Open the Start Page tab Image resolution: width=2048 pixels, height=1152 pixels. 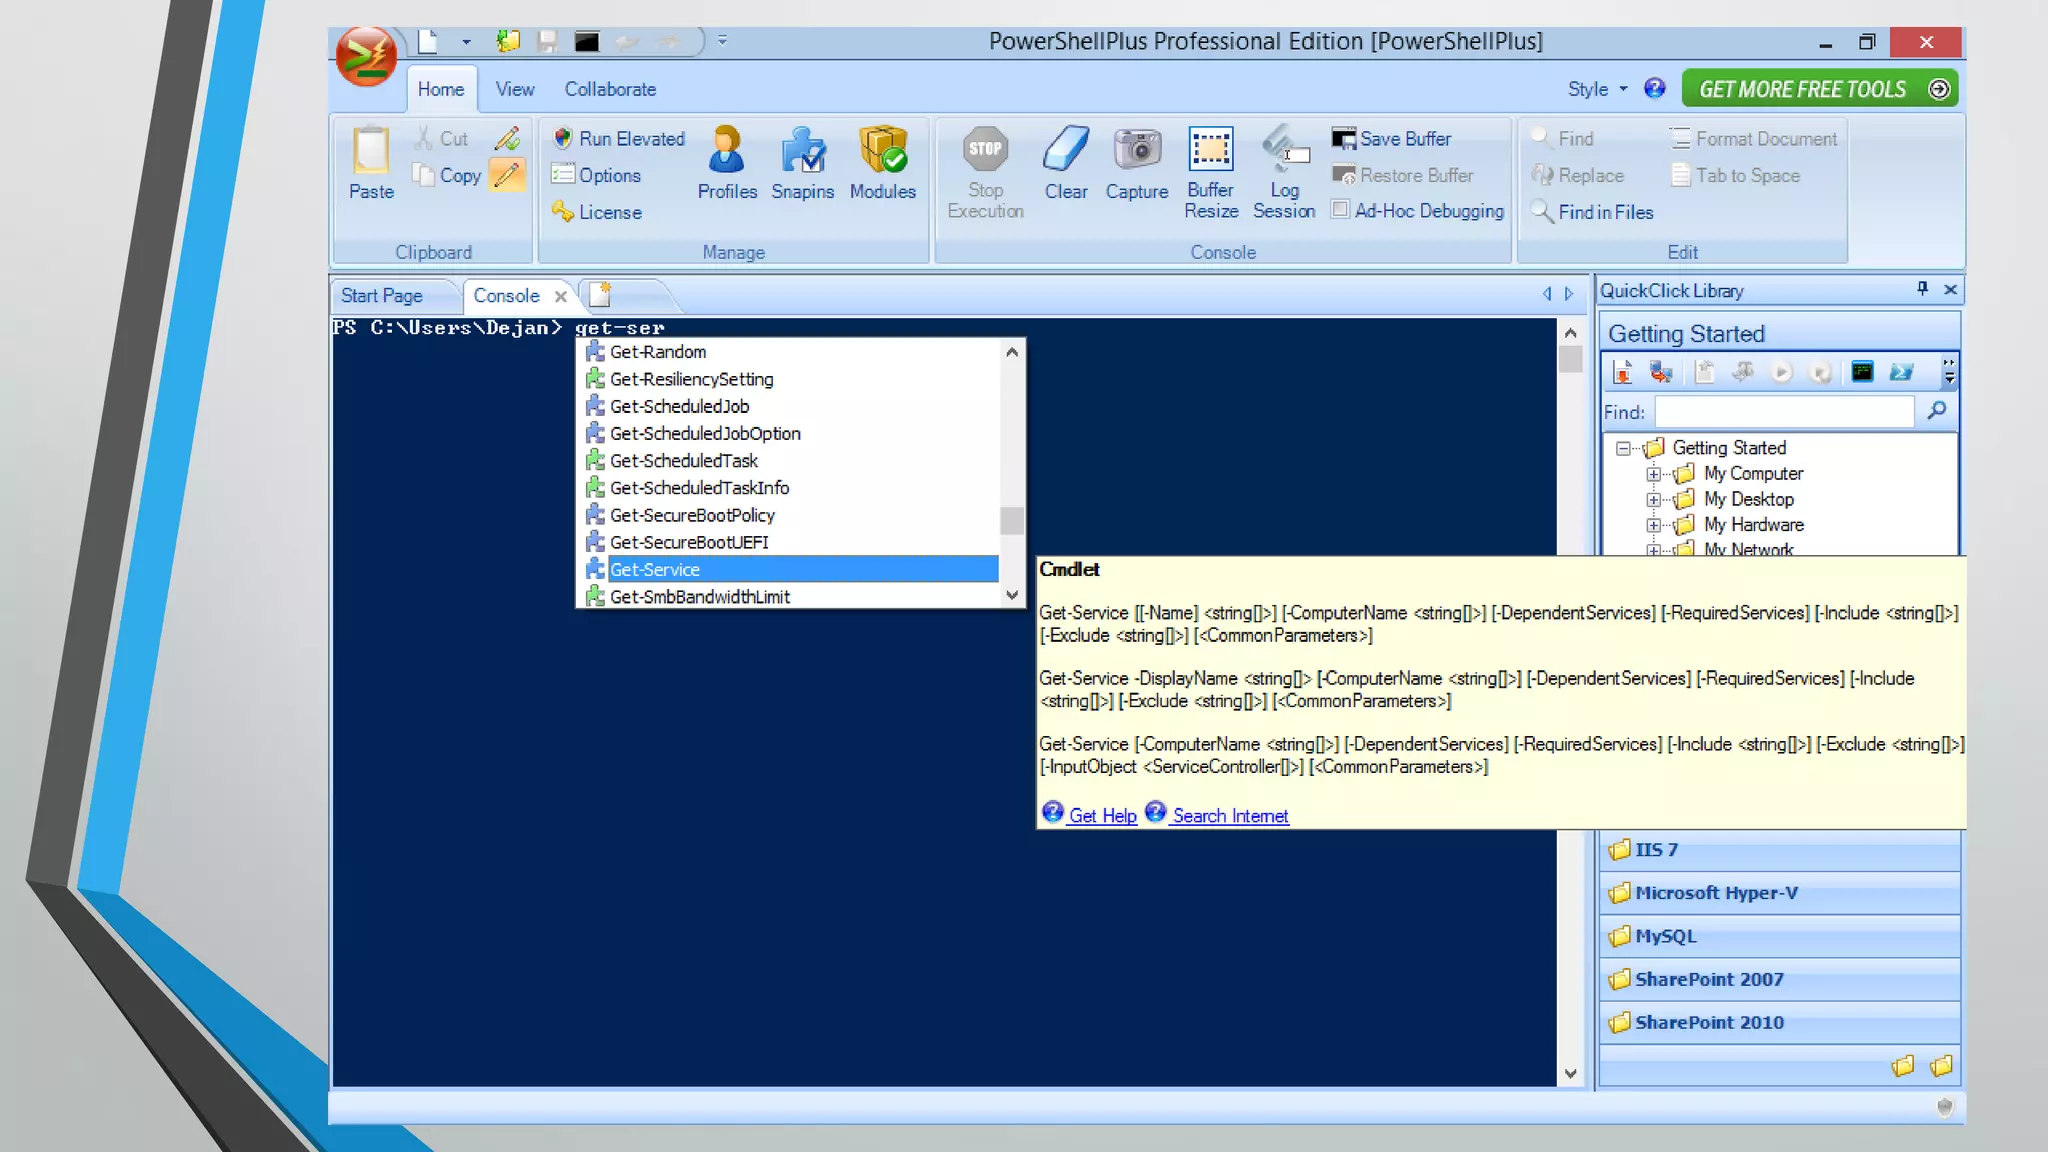pyautogui.click(x=382, y=296)
